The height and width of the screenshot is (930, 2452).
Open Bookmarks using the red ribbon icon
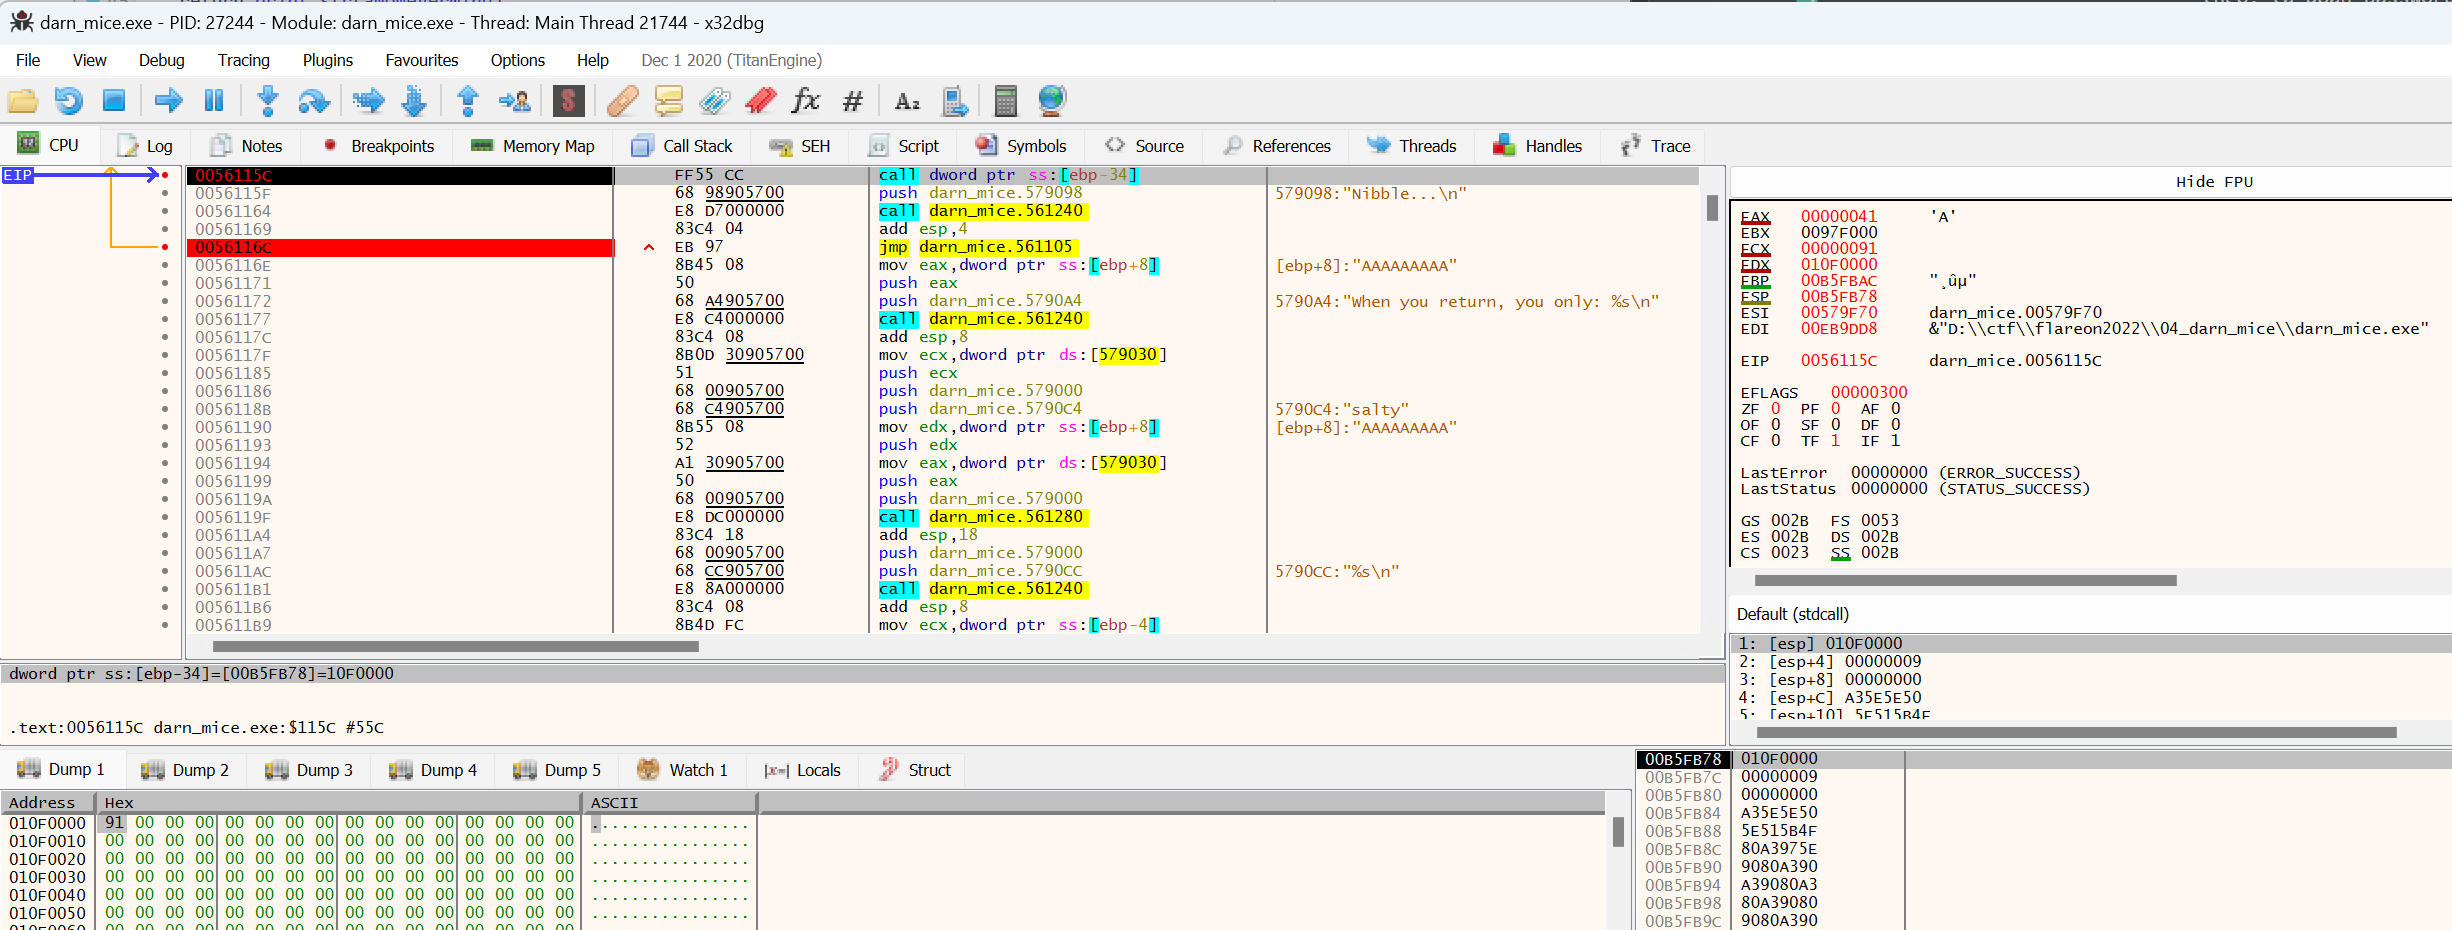click(760, 100)
